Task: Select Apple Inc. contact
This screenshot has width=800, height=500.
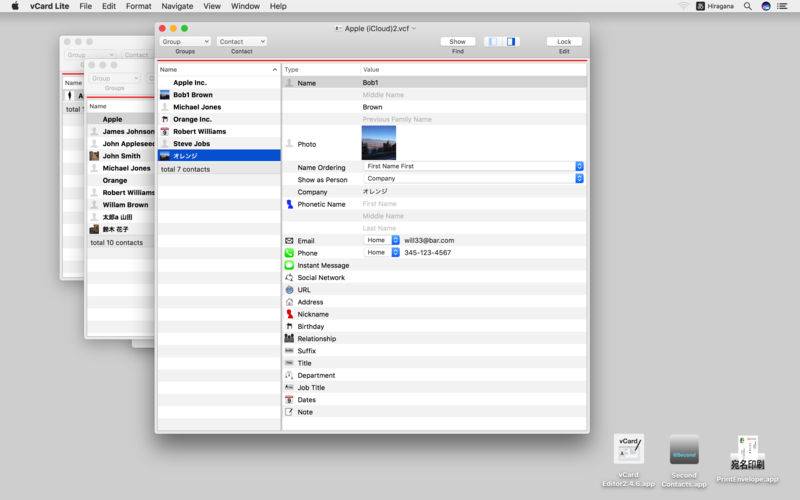Action: point(219,83)
